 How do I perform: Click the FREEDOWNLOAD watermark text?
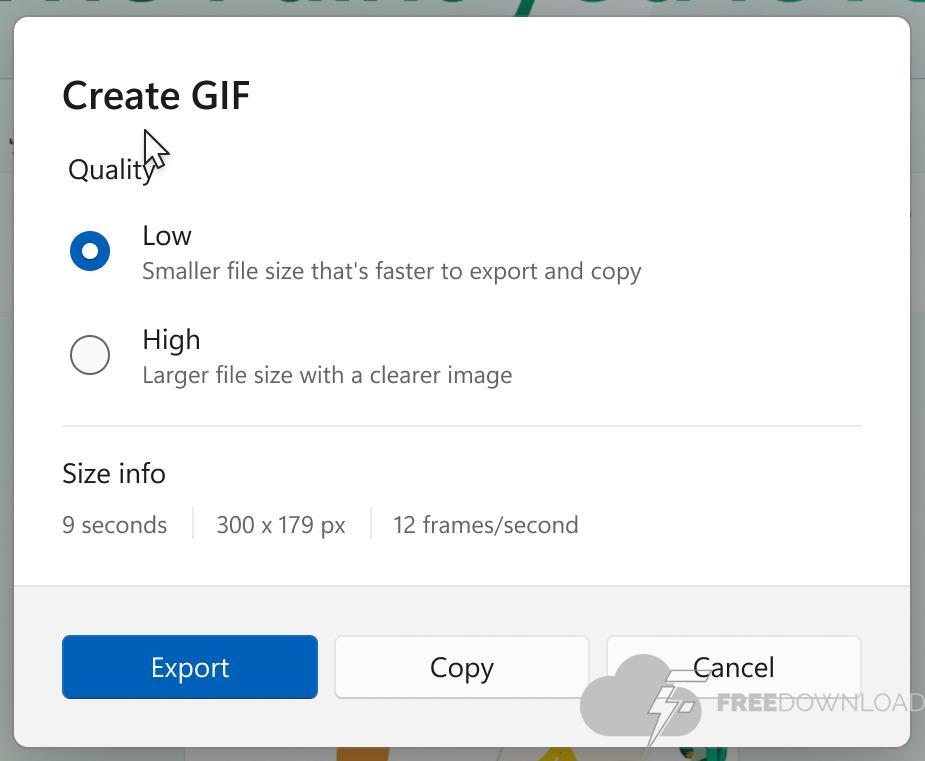pyautogui.click(x=818, y=703)
